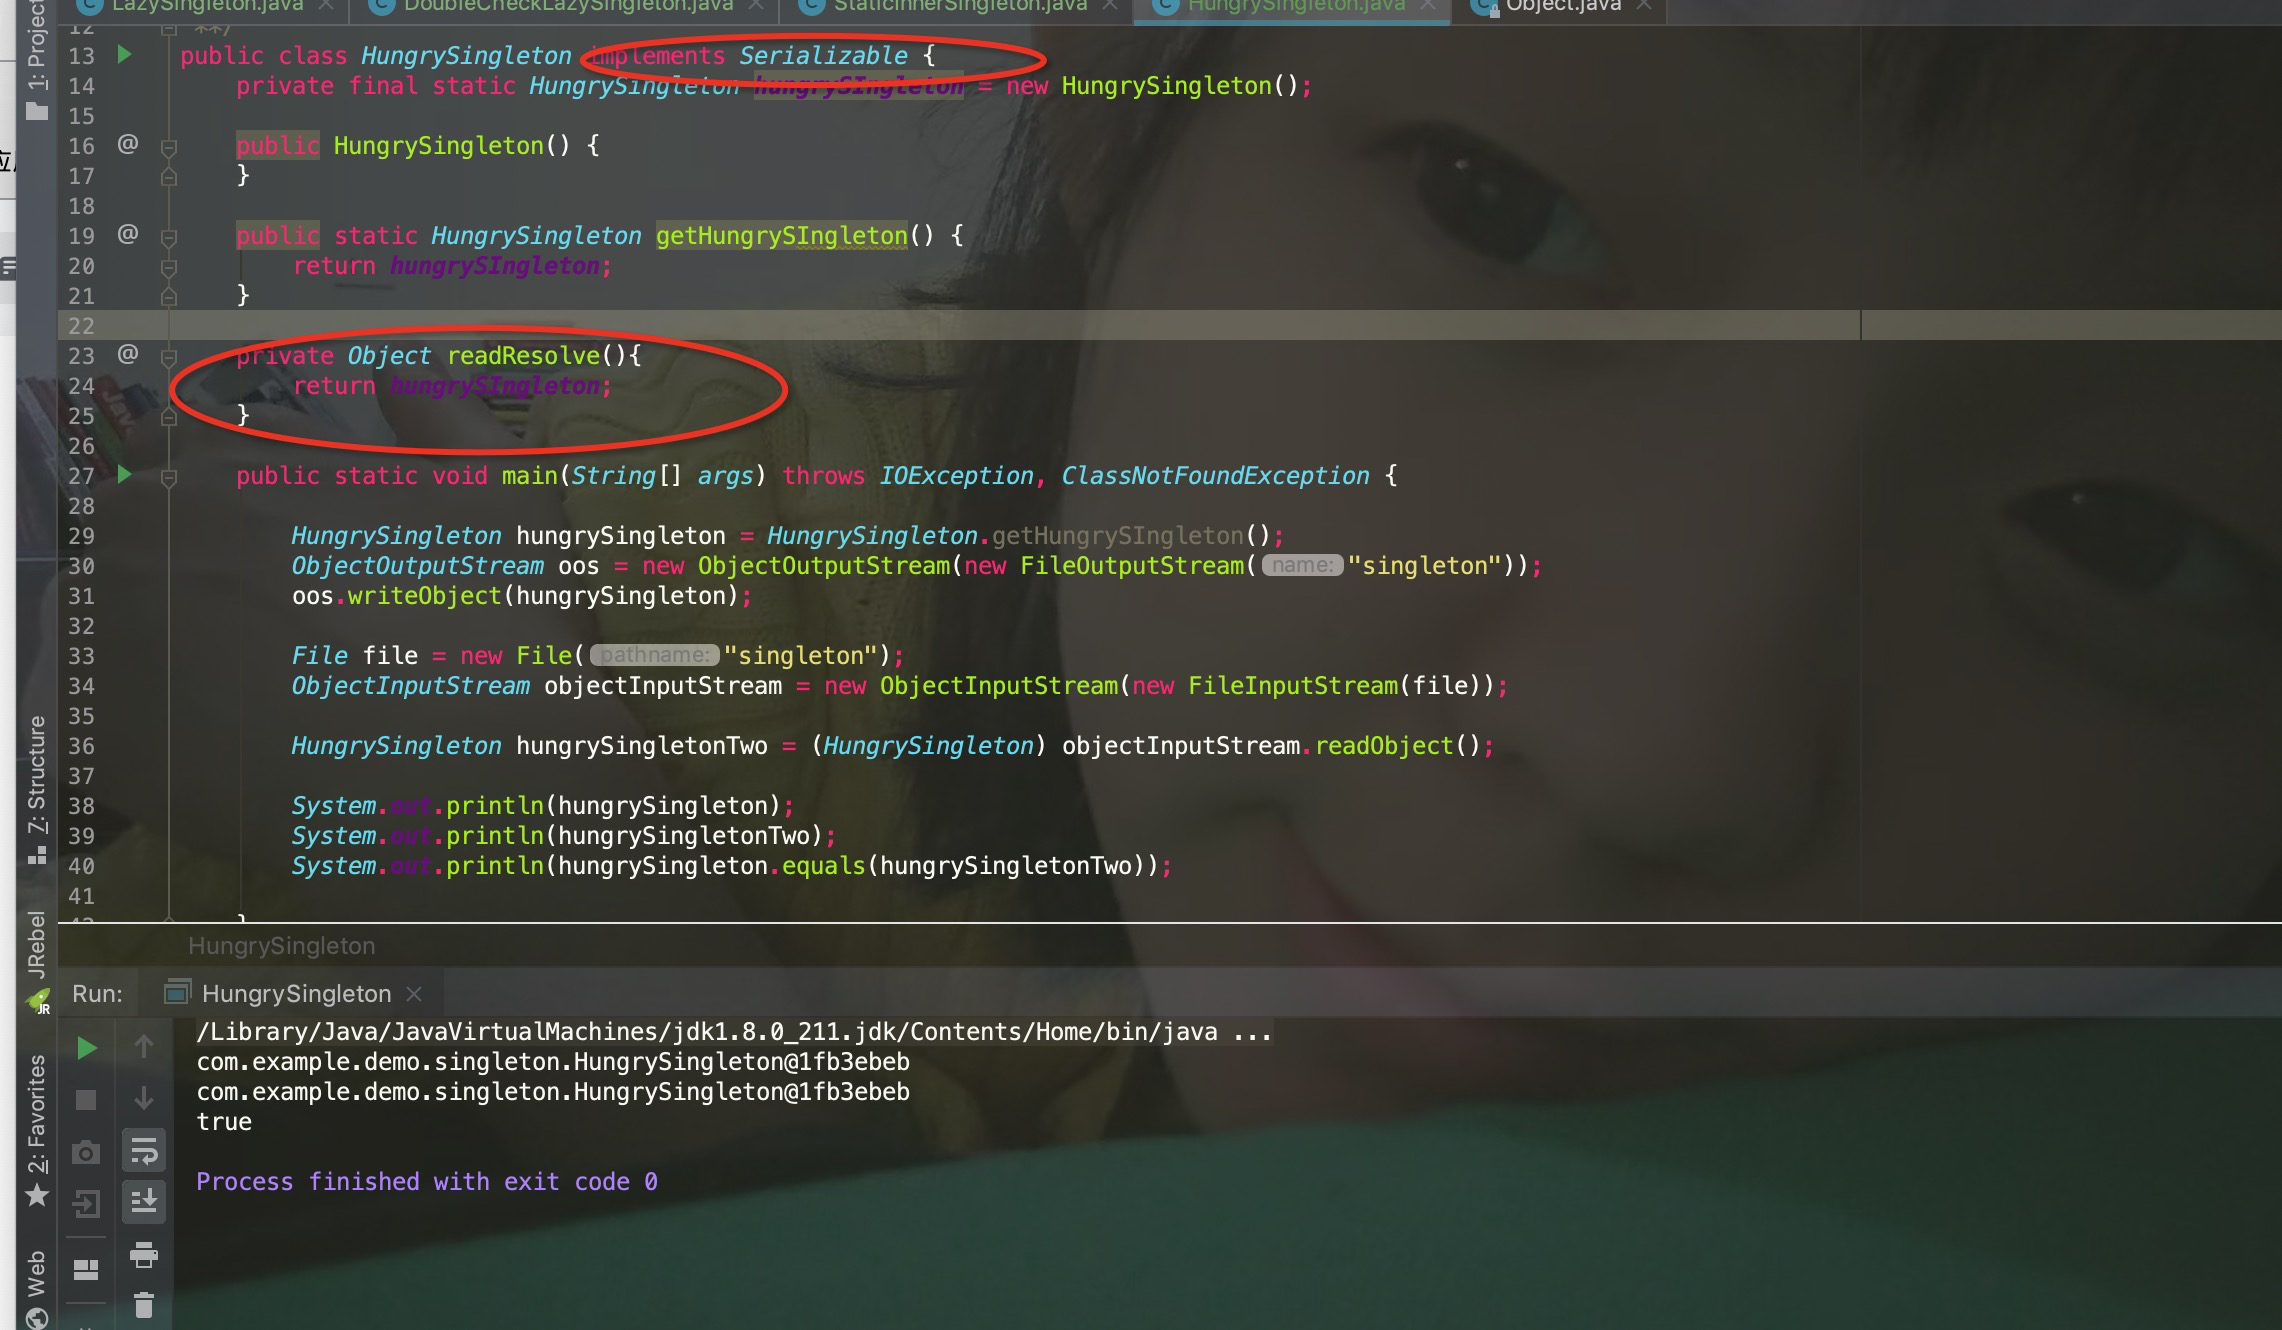This screenshot has width=2282, height=1330.
Task: Click the Restore Layout icon in Run panel
Action: pos(87,1269)
